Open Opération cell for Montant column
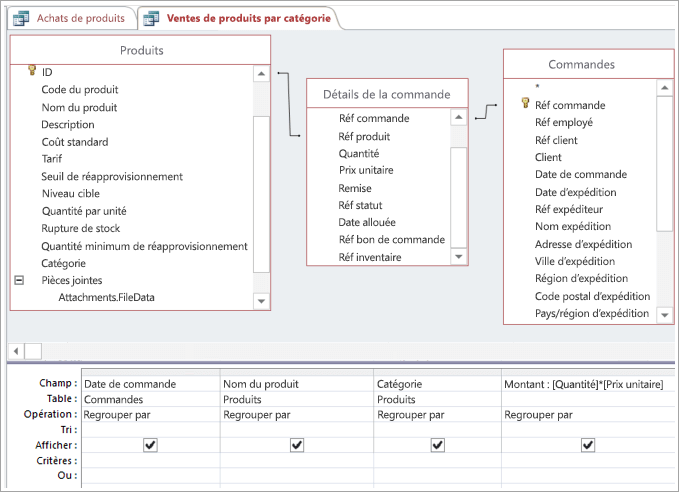 pos(588,414)
